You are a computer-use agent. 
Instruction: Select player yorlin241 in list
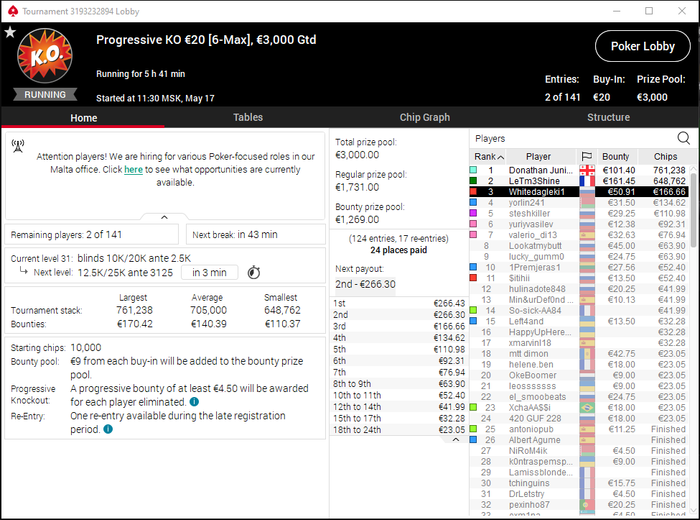click(x=579, y=203)
